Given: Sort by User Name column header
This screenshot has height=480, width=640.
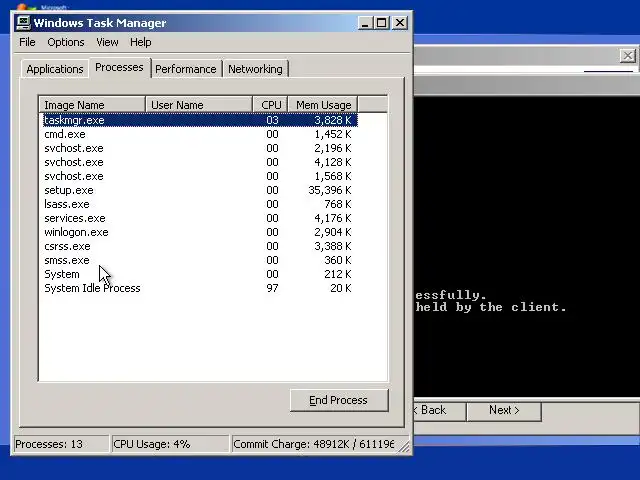Looking at the screenshot, I should click(x=199, y=105).
